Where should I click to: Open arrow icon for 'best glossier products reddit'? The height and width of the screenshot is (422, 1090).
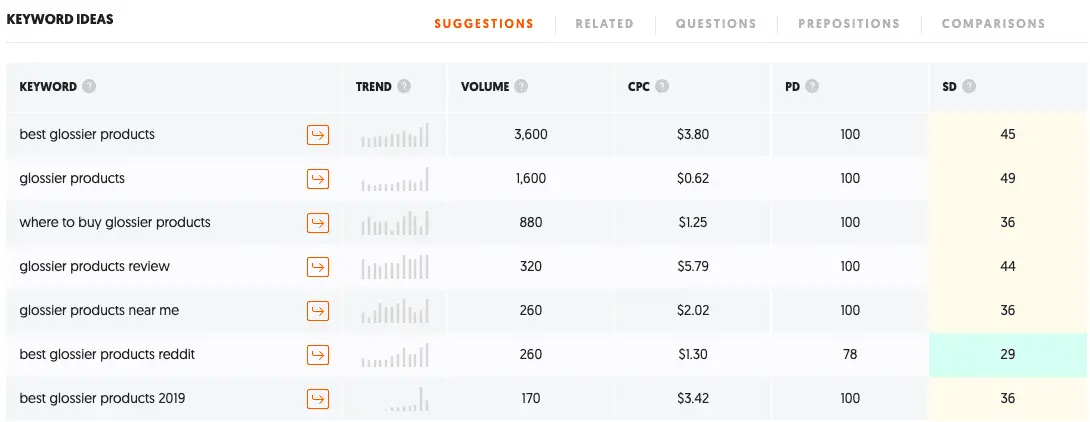[318, 355]
